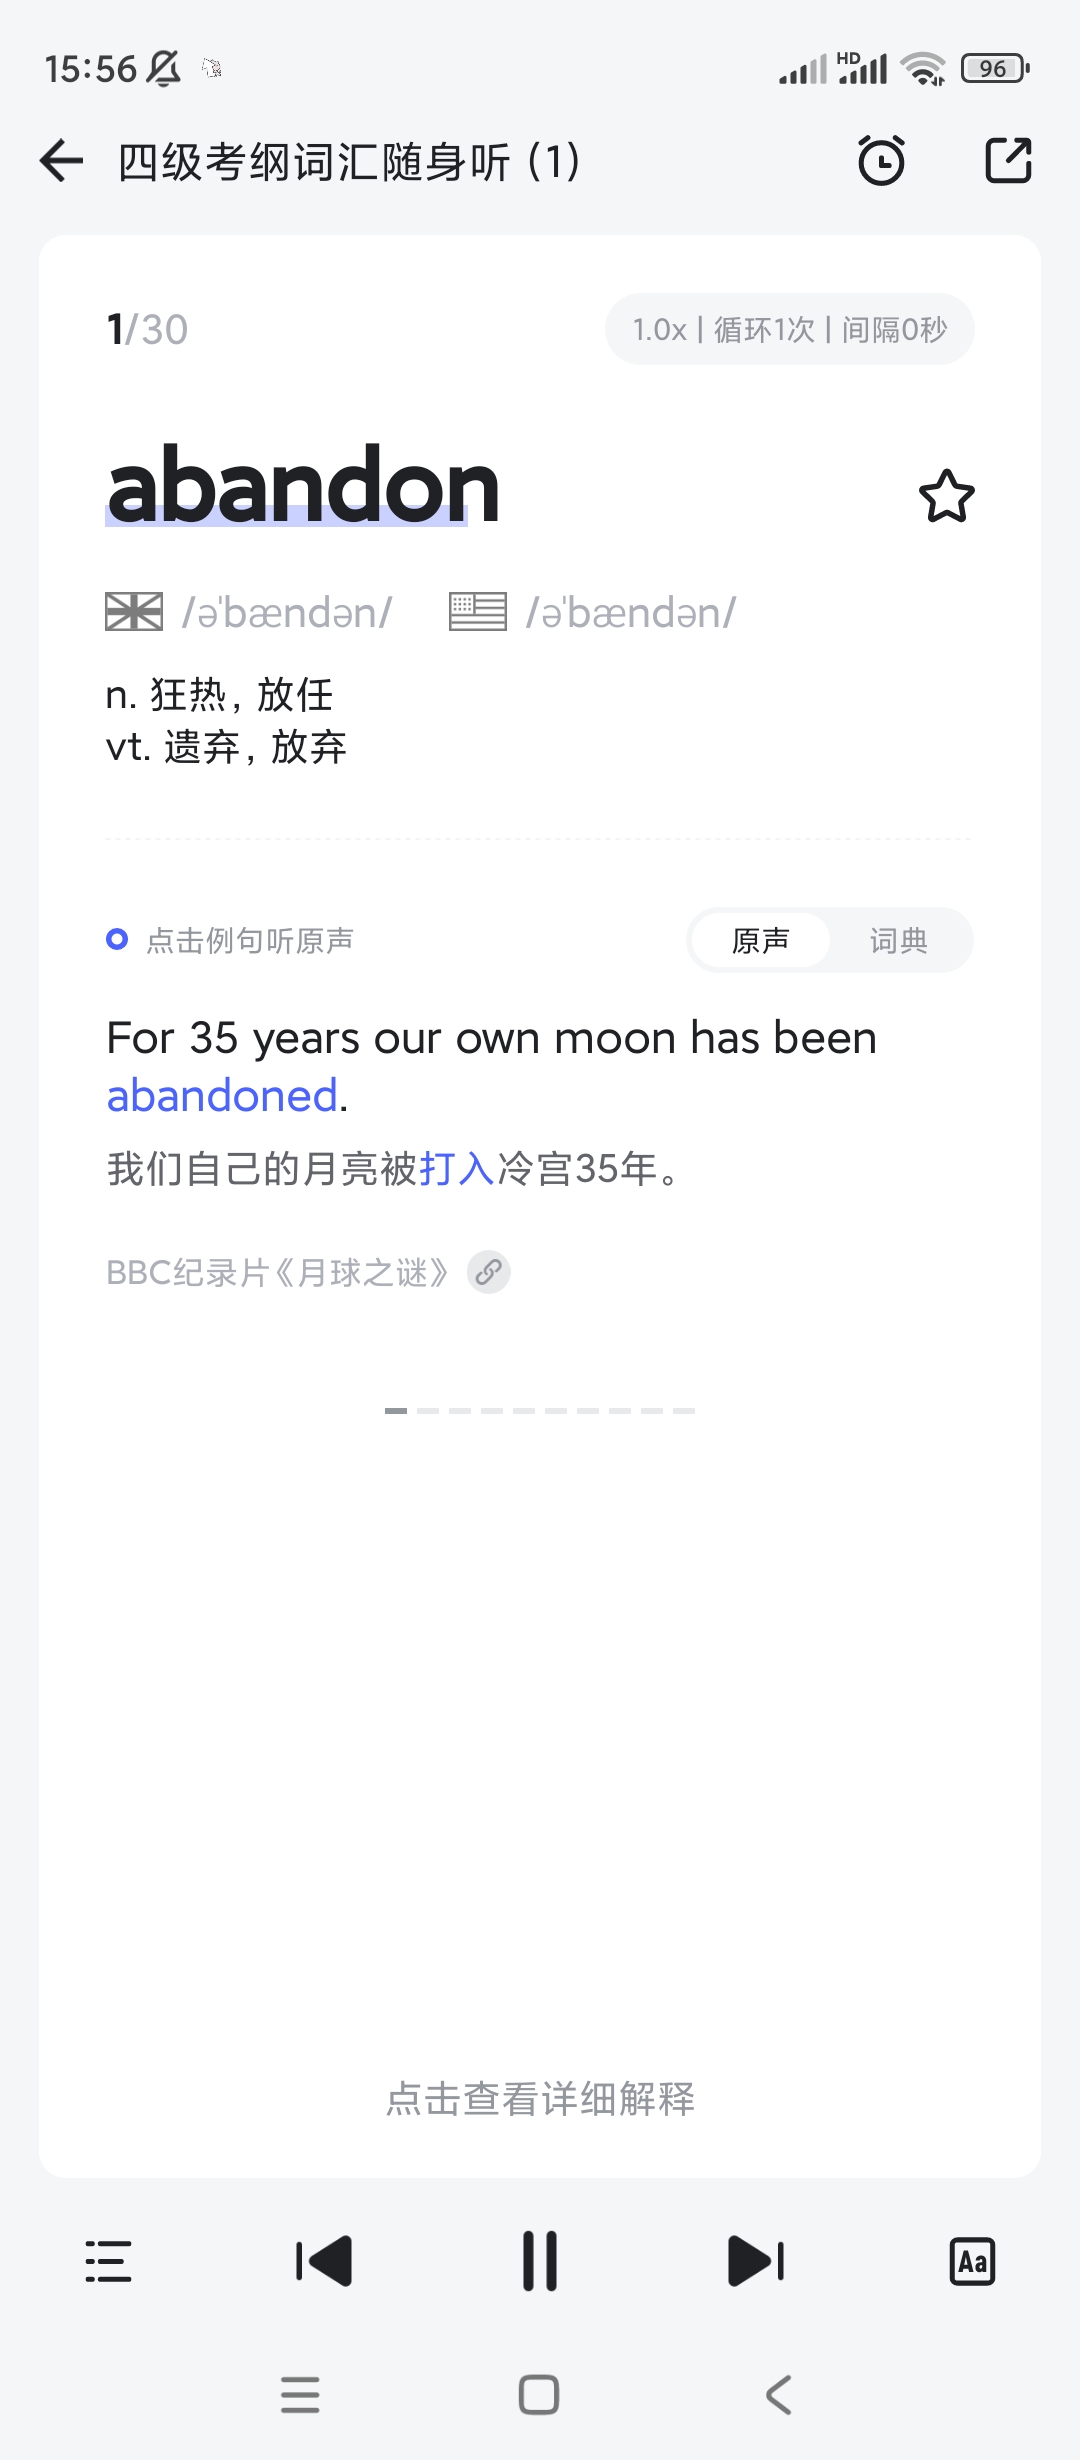Switch to the 词典 tab

pos(898,940)
